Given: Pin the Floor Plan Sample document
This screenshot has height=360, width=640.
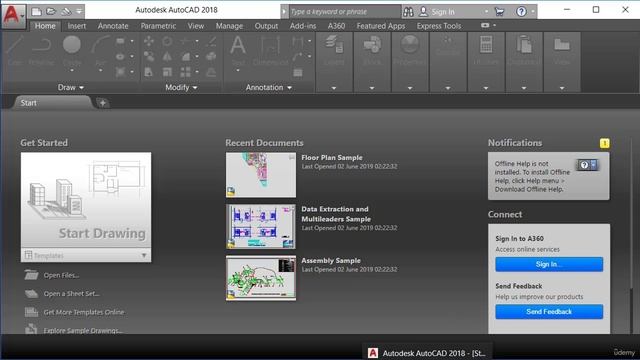Looking at the screenshot, I should click(x=291, y=157).
